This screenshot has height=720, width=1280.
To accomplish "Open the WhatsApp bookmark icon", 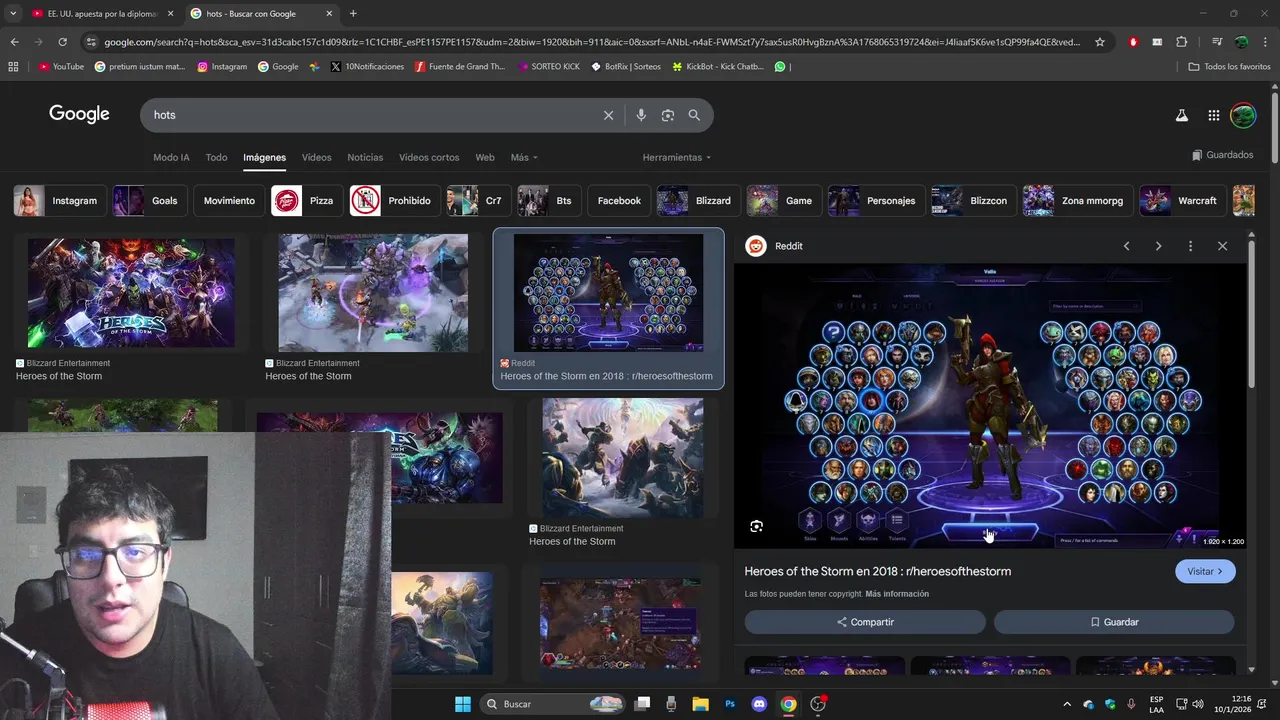I will click(780, 67).
